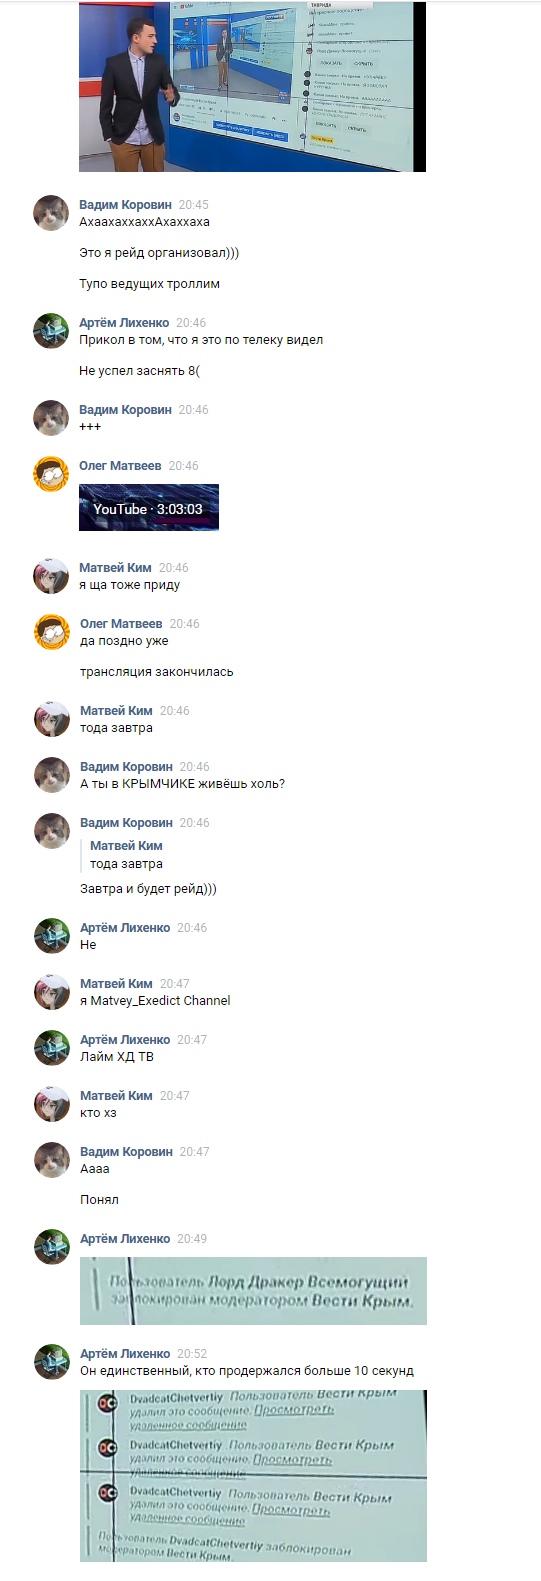Open Матвей Ким's anime avatar at 20:46
This screenshot has height=1581, width=541.
(x=51, y=576)
